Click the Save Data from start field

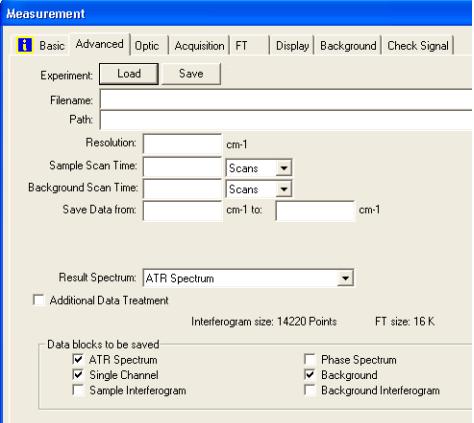point(182,211)
